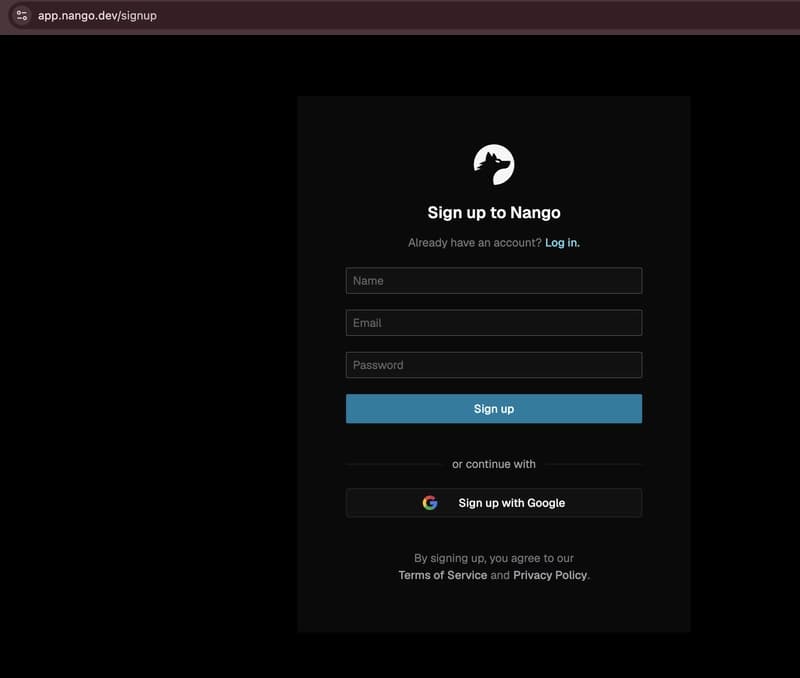Click the Nango wolf logo
Screen dimensions: 800x678
[493, 164]
